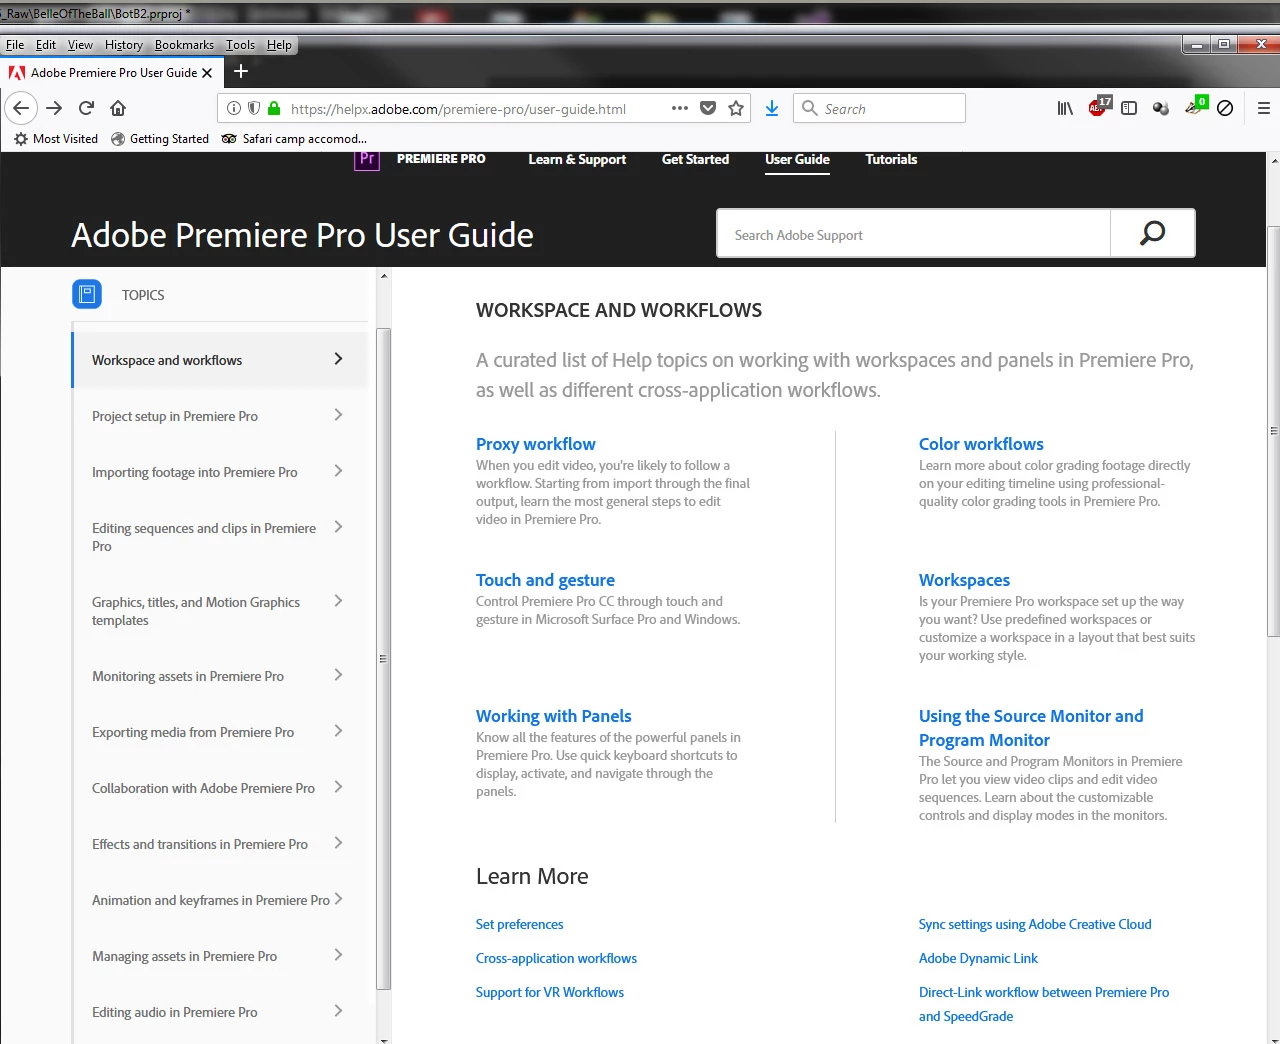1280x1044 pixels.
Task: Click in the browser Search box
Action: (x=880, y=108)
